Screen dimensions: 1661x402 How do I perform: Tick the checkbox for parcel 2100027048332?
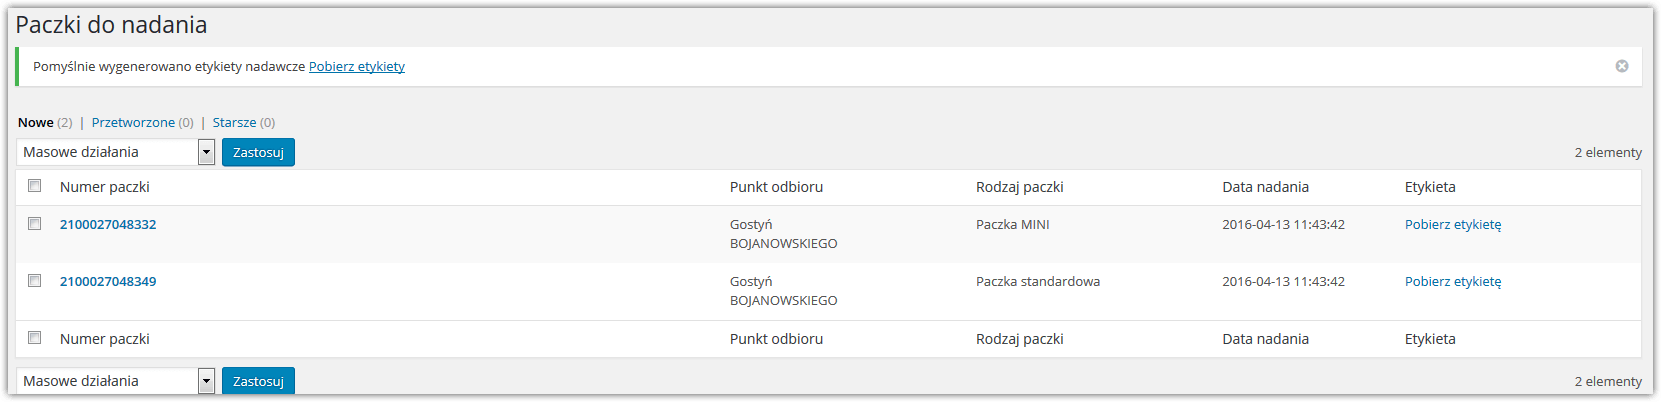(x=35, y=224)
